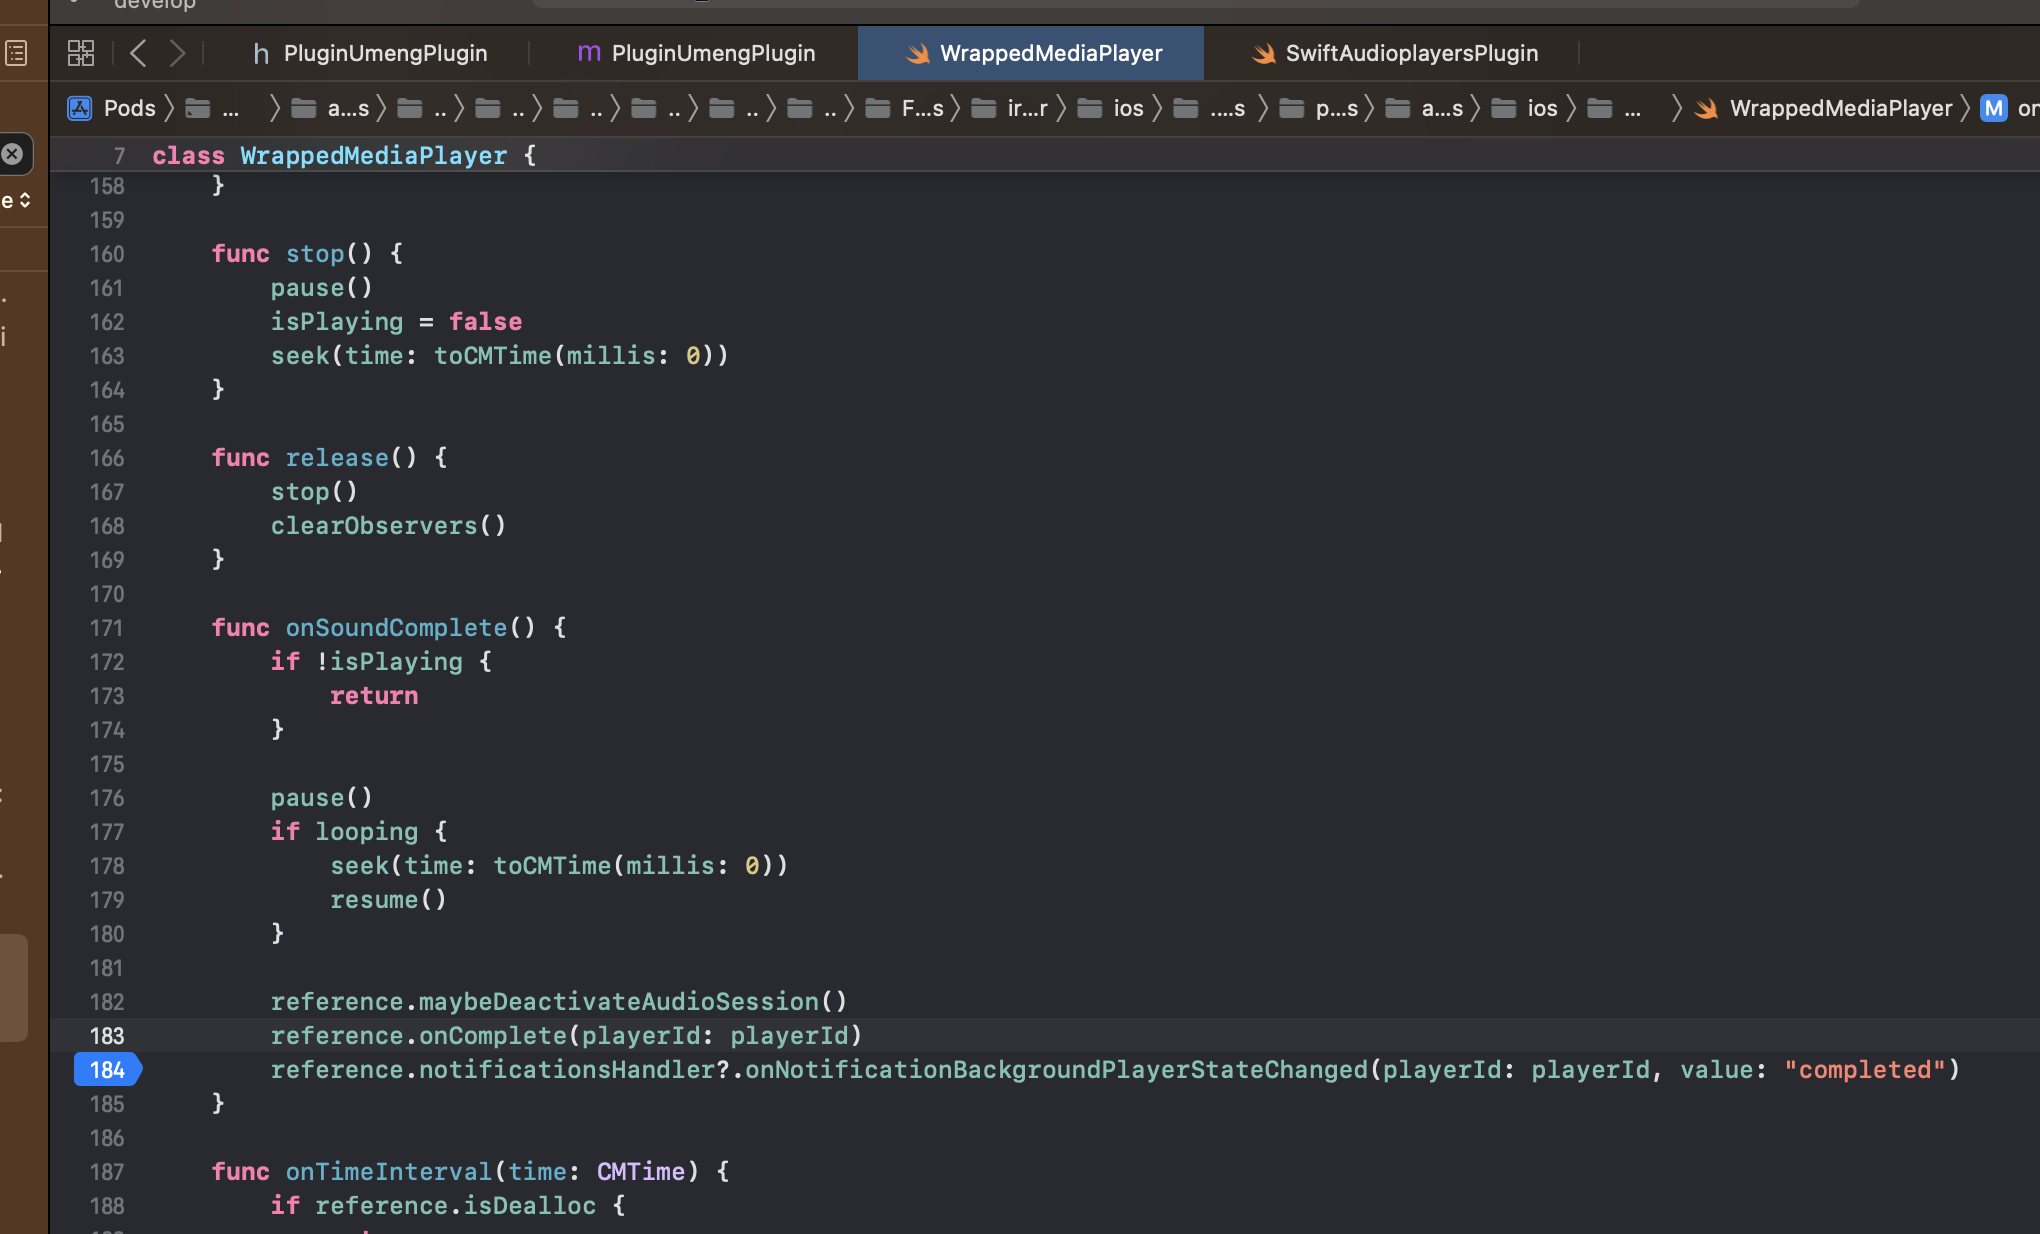Image resolution: width=2040 pixels, height=1234 pixels.
Task: Click the Swift icon on the WrappedMediaPlayer tab
Action: pyautogui.click(x=917, y=52)
